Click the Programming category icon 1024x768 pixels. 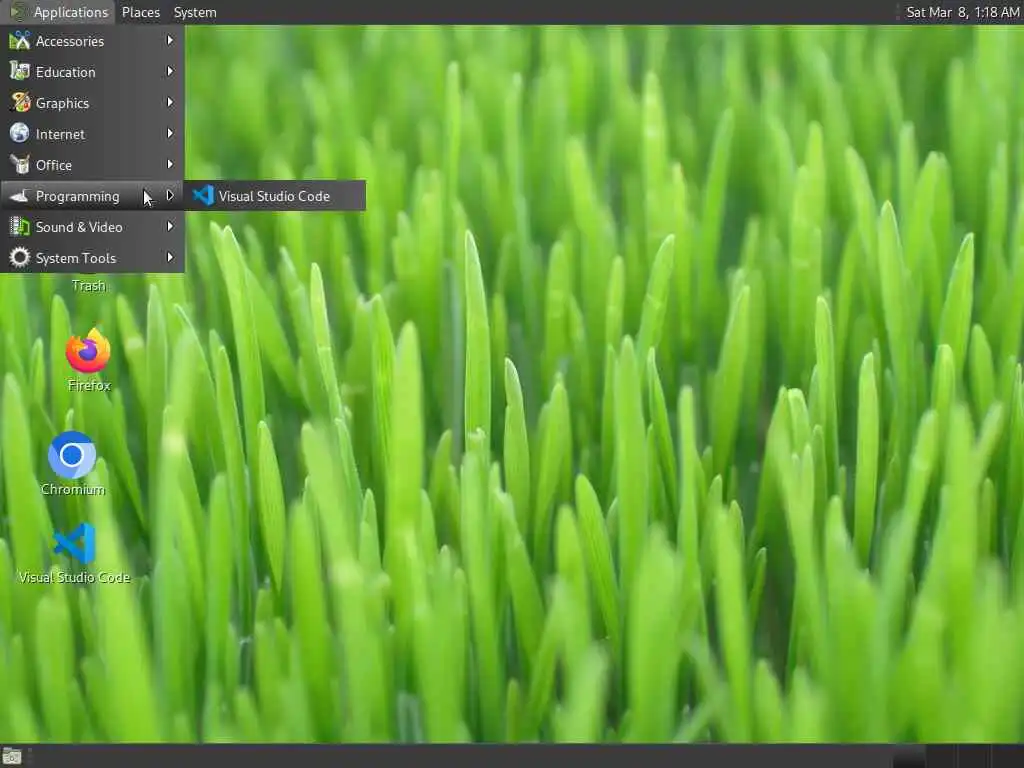point(20,196)
